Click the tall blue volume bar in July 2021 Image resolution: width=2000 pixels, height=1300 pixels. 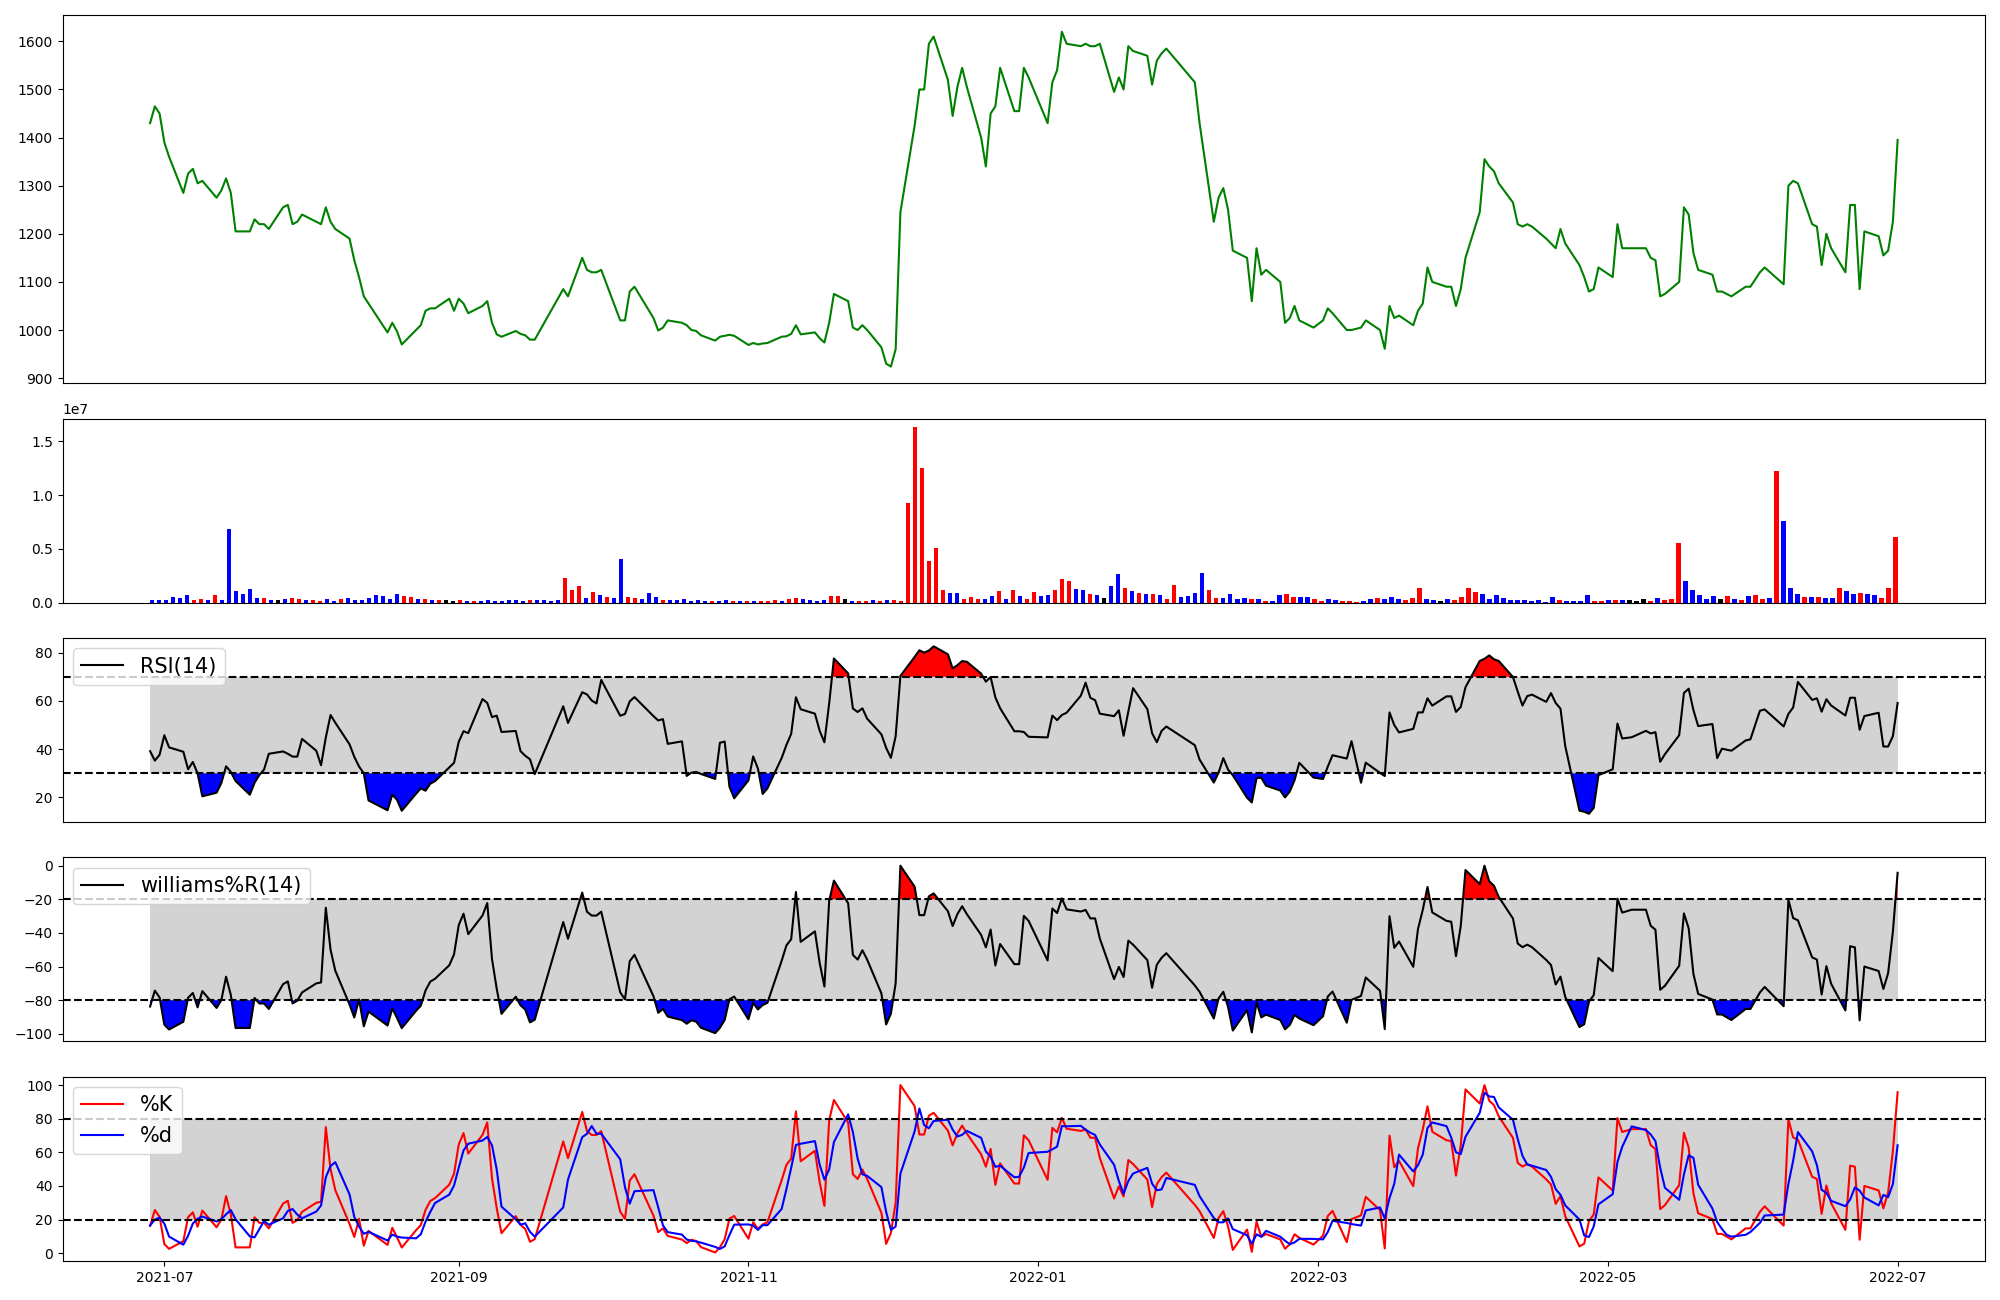coord(229,566)
